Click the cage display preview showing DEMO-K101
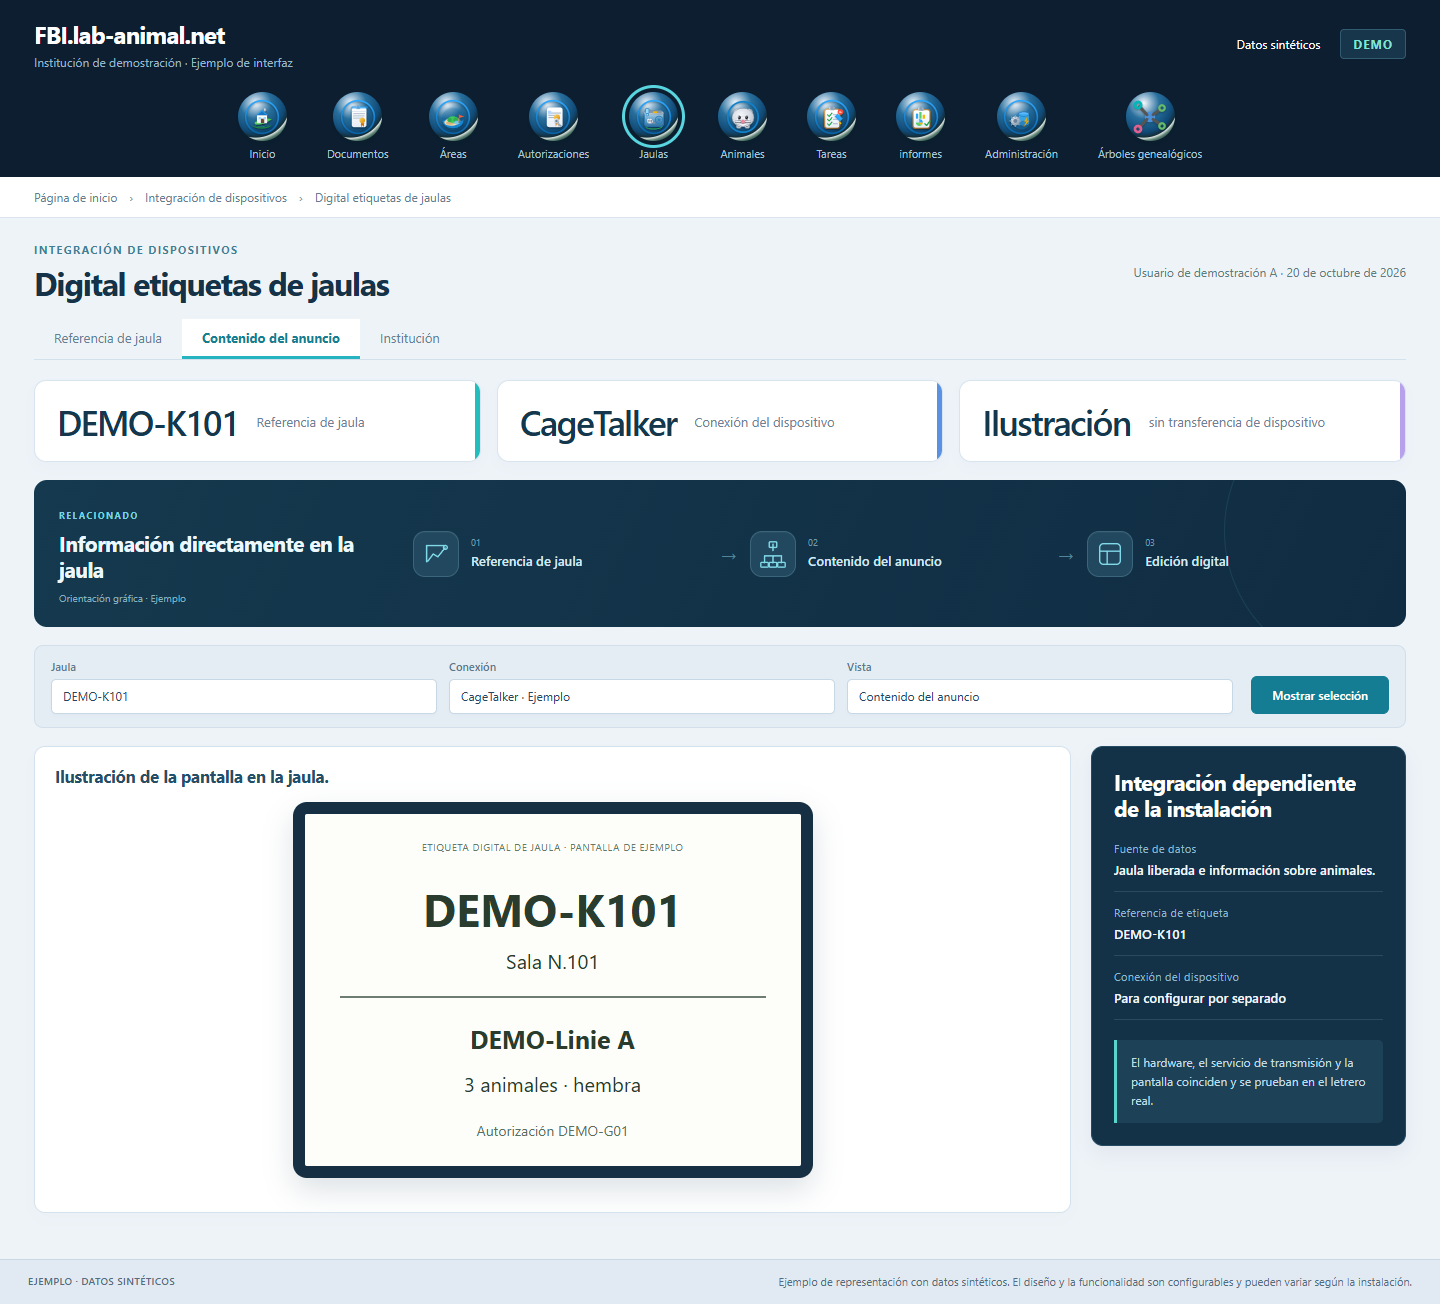Viewport: 1440px width, 1304px height. [x=553, y=990]
